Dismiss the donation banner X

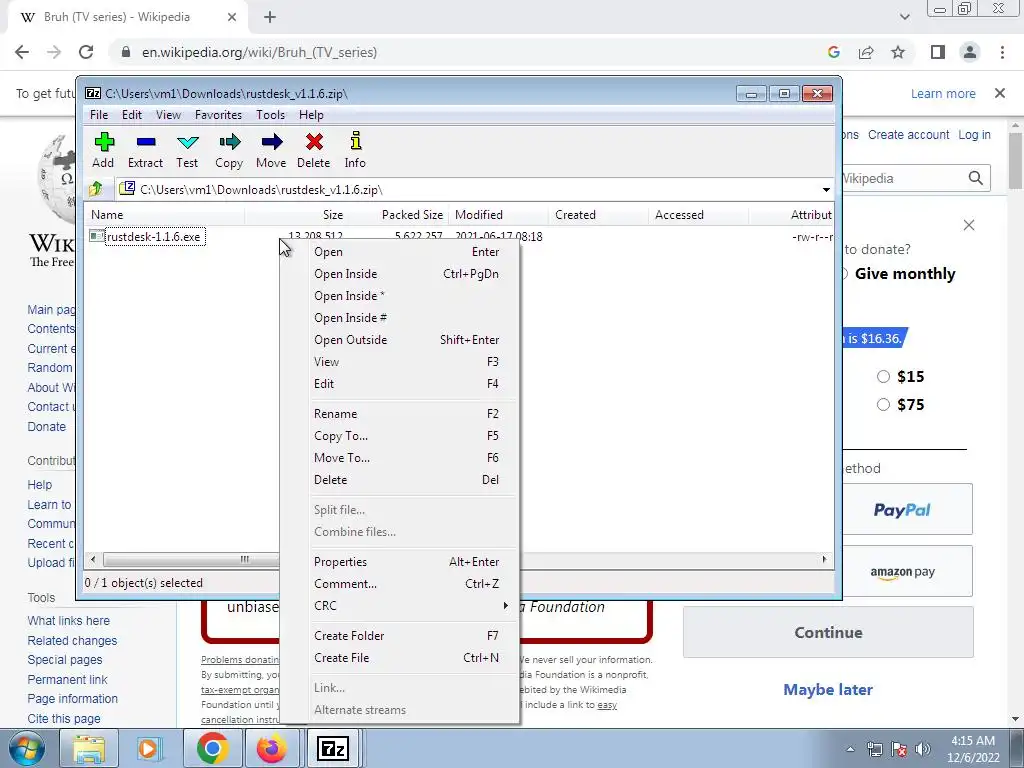pos(968,225)
